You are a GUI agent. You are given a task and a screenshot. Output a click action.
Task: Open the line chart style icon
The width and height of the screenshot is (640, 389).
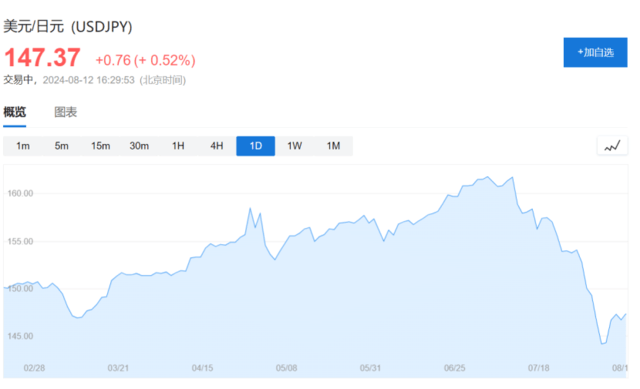click(x=612, y=146)
